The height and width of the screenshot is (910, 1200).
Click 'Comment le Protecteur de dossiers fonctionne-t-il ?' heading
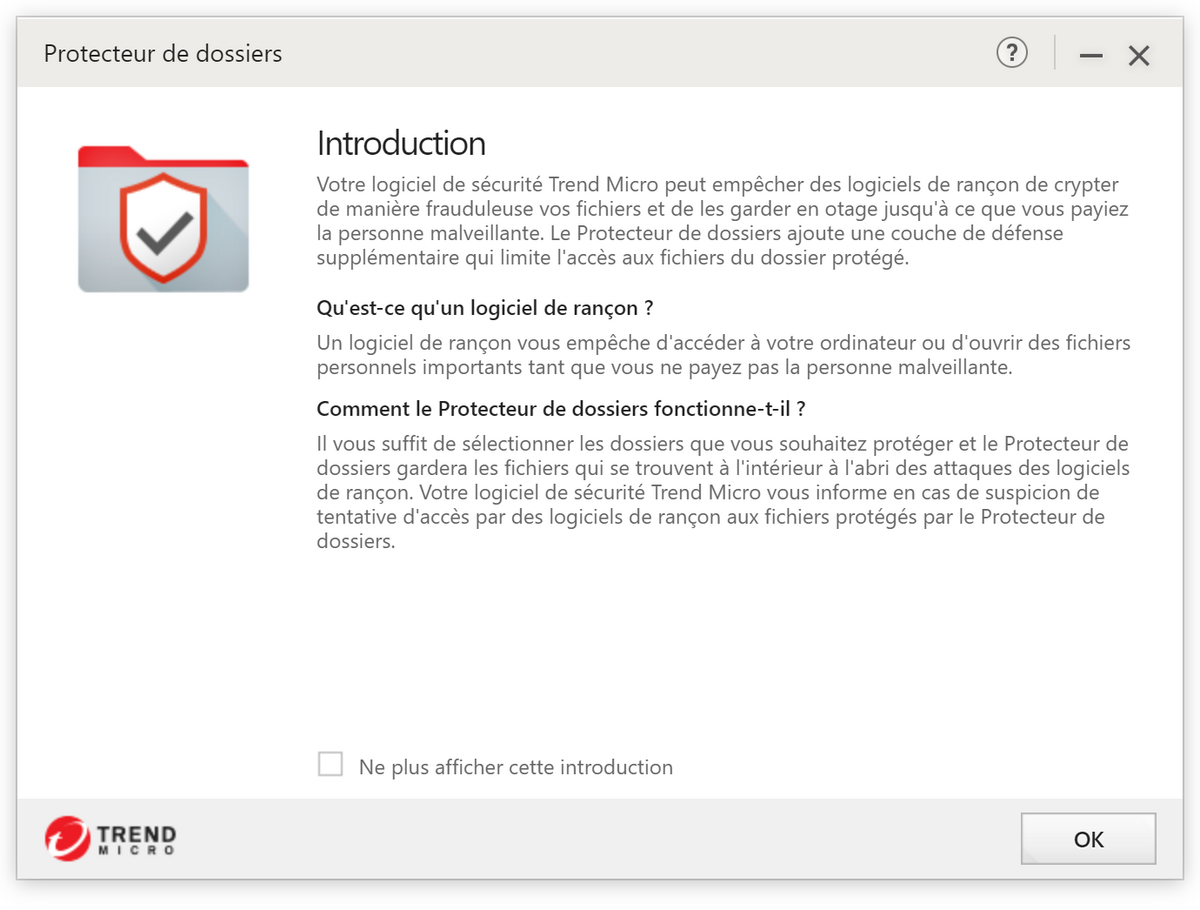(x=561, y=409)
